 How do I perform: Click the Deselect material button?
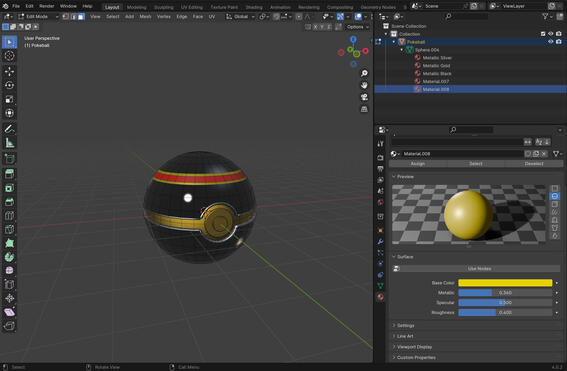pos(534,164)
